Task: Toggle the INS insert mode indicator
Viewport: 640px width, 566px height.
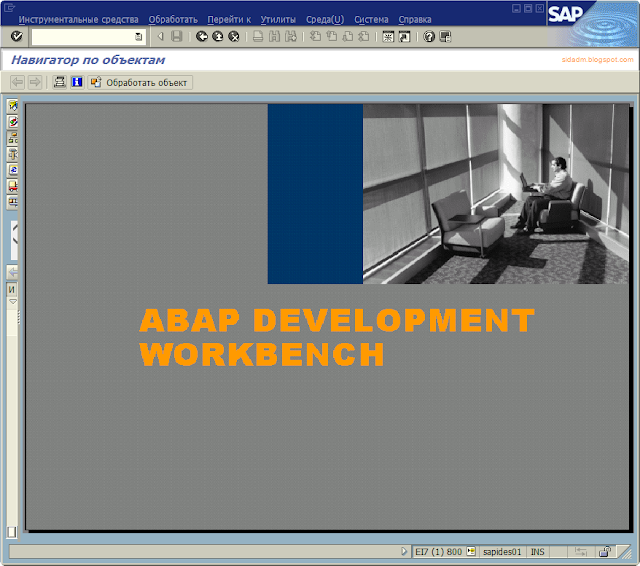Action: (537, 552)
